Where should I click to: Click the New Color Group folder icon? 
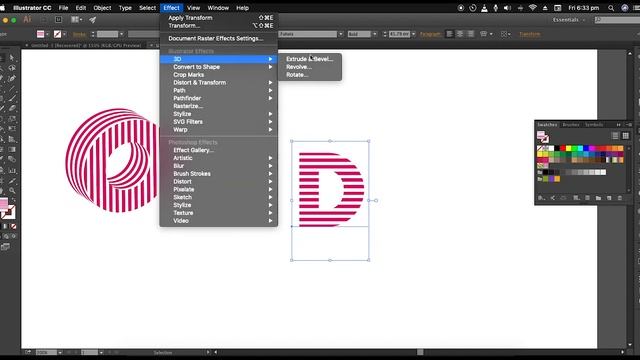(598, 198)
